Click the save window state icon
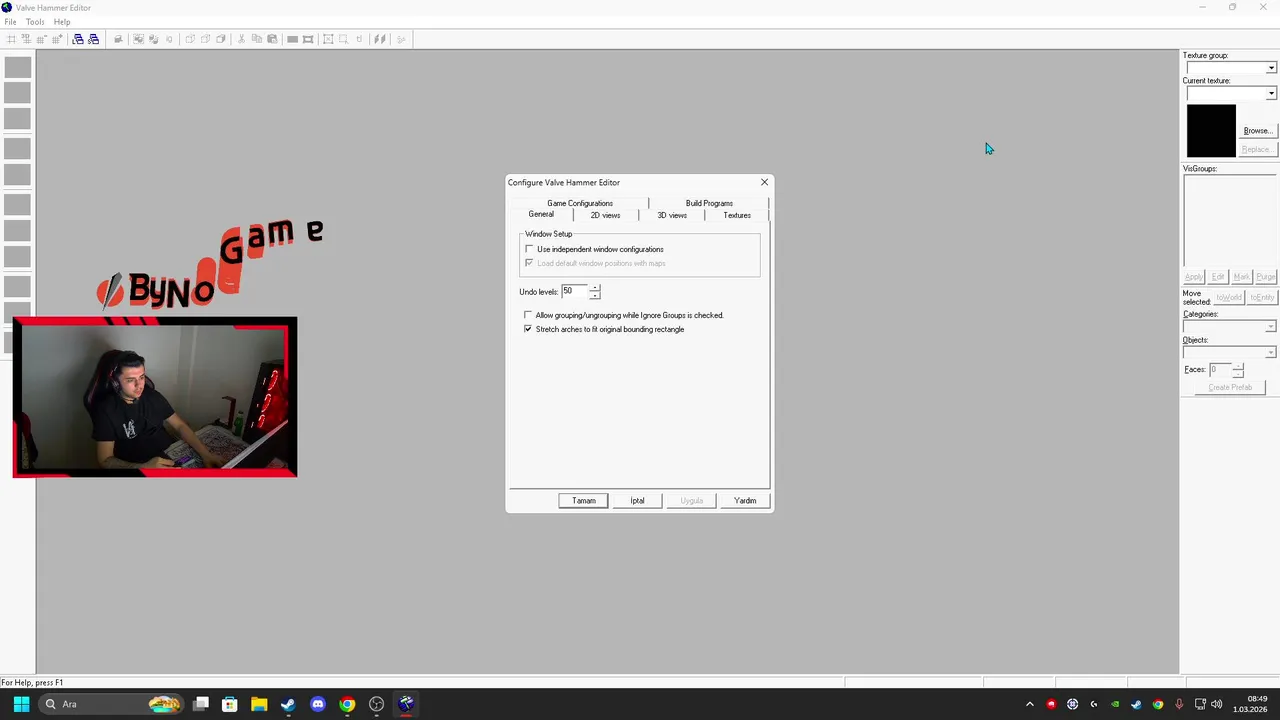This screenshot has height=720, width=1280. click(x=94, y=39)
